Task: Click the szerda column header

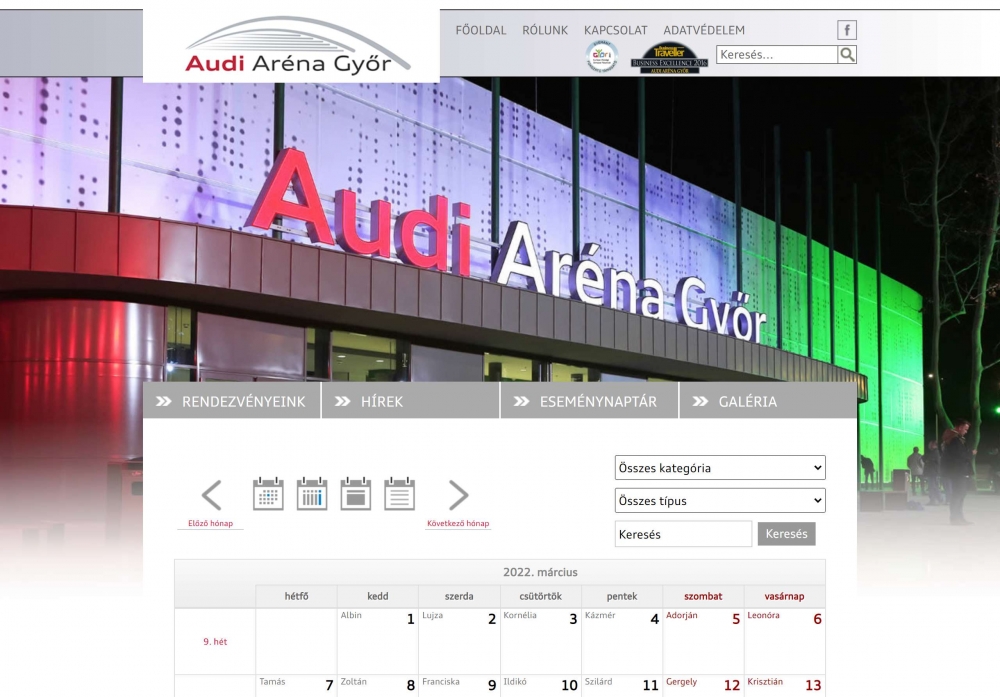Action: 459,596
